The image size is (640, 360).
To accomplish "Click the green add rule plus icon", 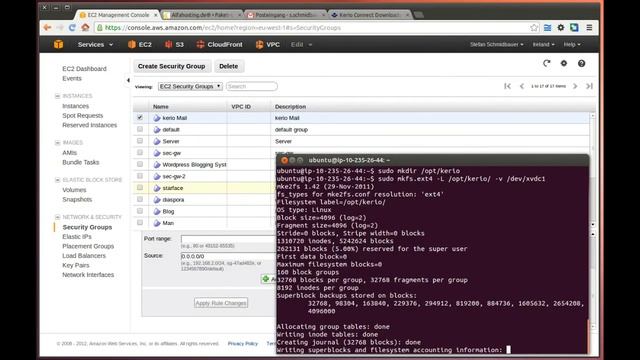I will [x=266, y=279].
